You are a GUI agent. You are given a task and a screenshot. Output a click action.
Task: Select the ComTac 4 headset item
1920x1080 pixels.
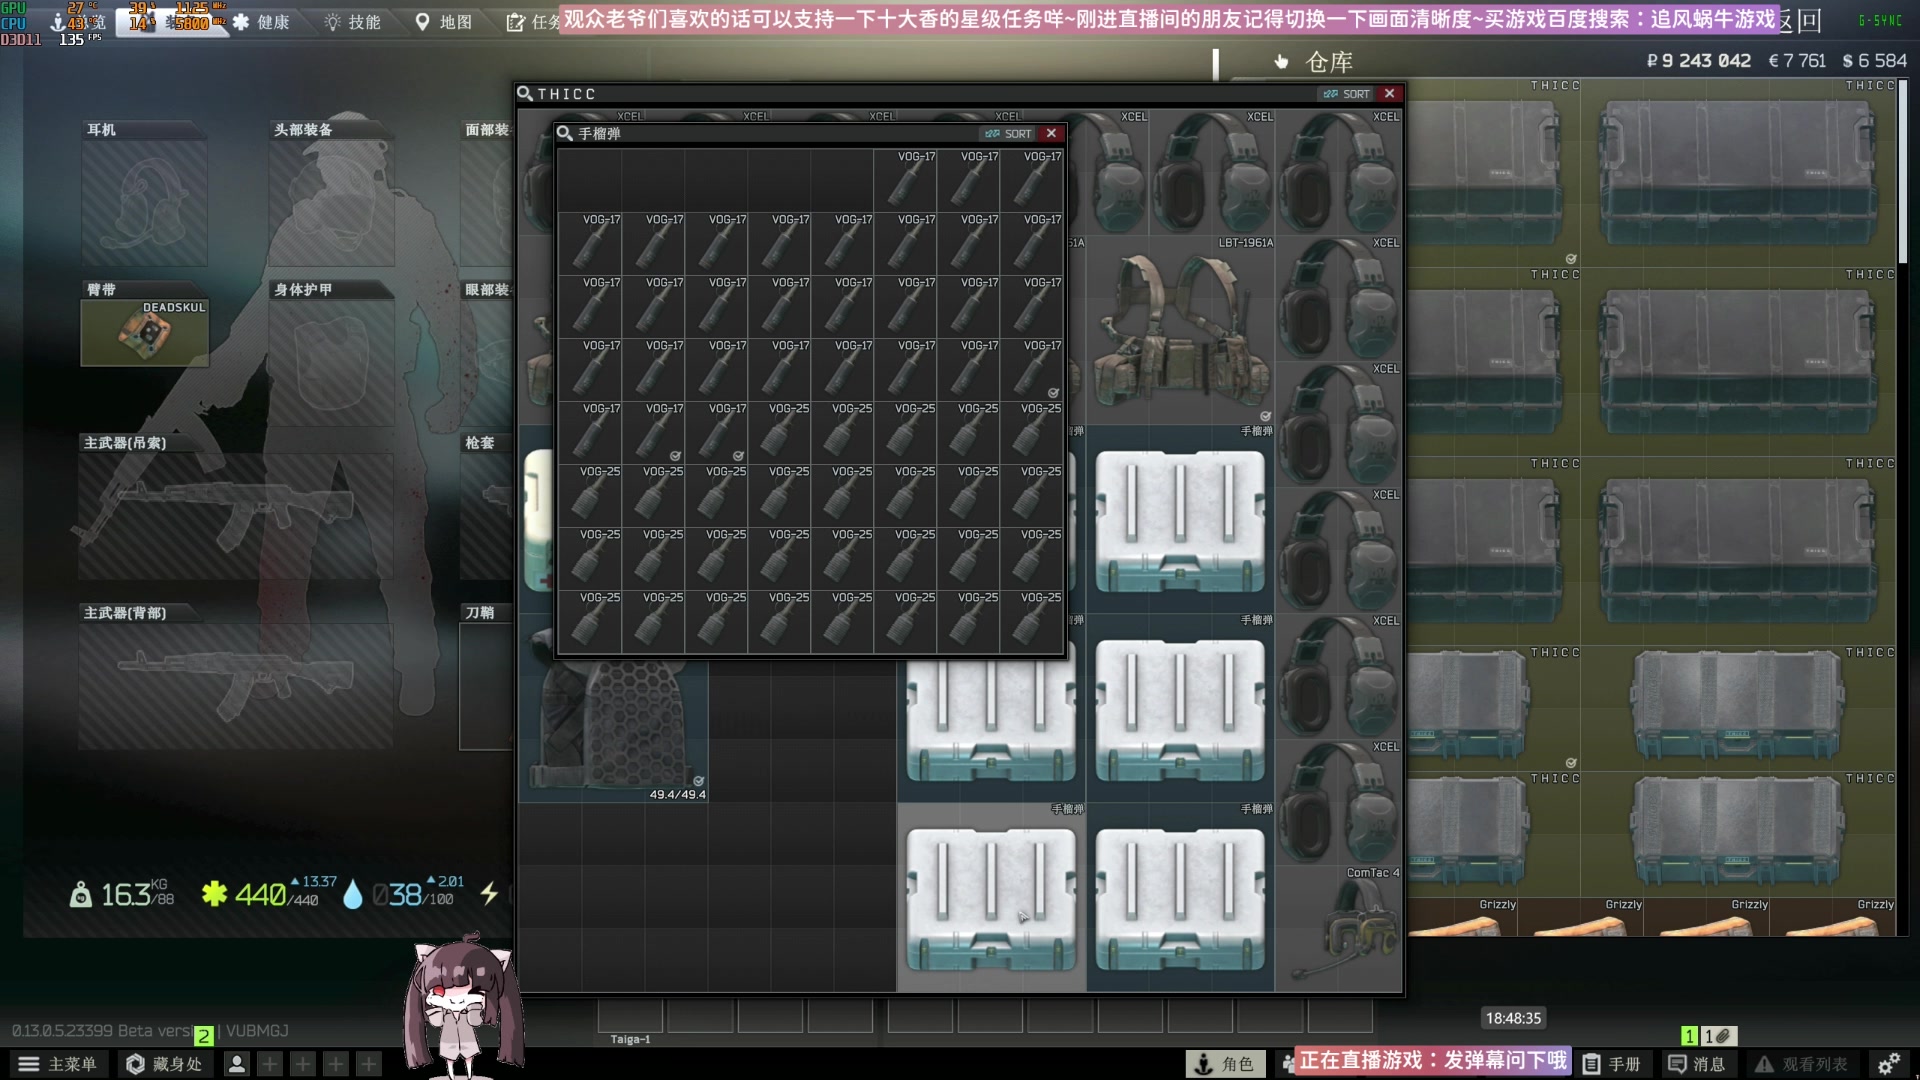point(1339,928)
